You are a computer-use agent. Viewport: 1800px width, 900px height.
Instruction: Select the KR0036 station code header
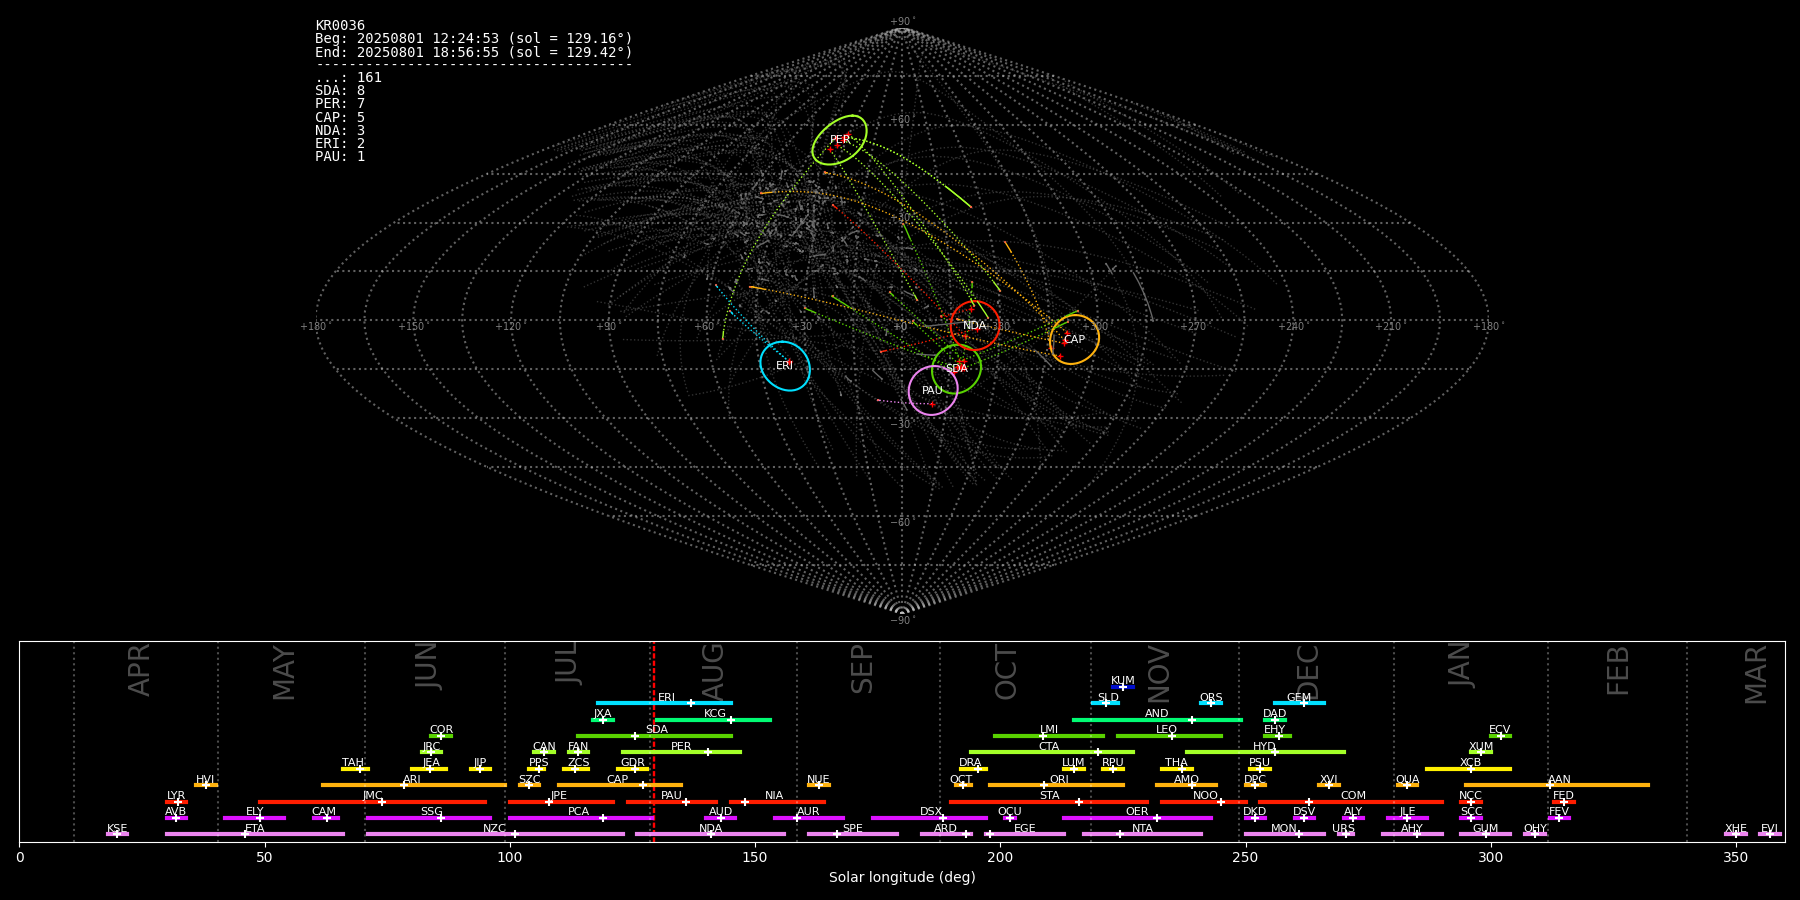coord(340,26)
